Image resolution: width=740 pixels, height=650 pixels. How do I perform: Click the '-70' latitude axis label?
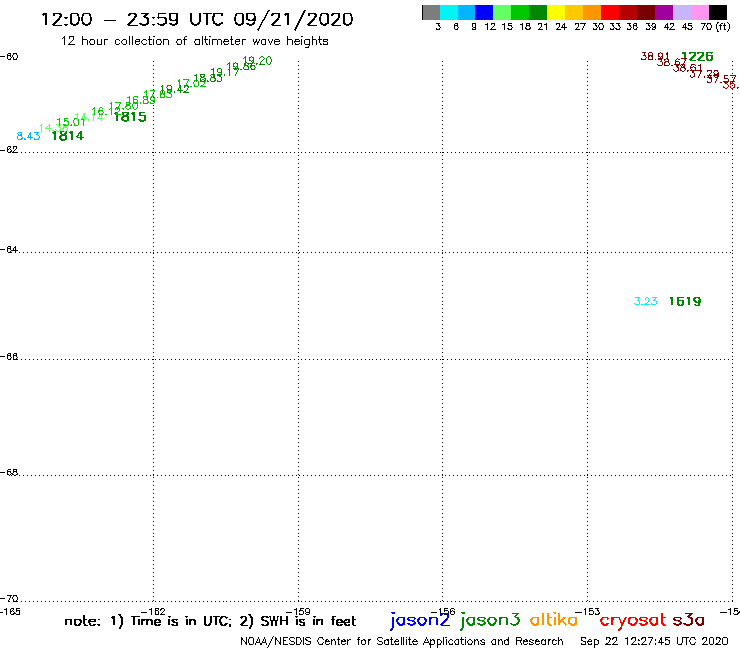9,599
